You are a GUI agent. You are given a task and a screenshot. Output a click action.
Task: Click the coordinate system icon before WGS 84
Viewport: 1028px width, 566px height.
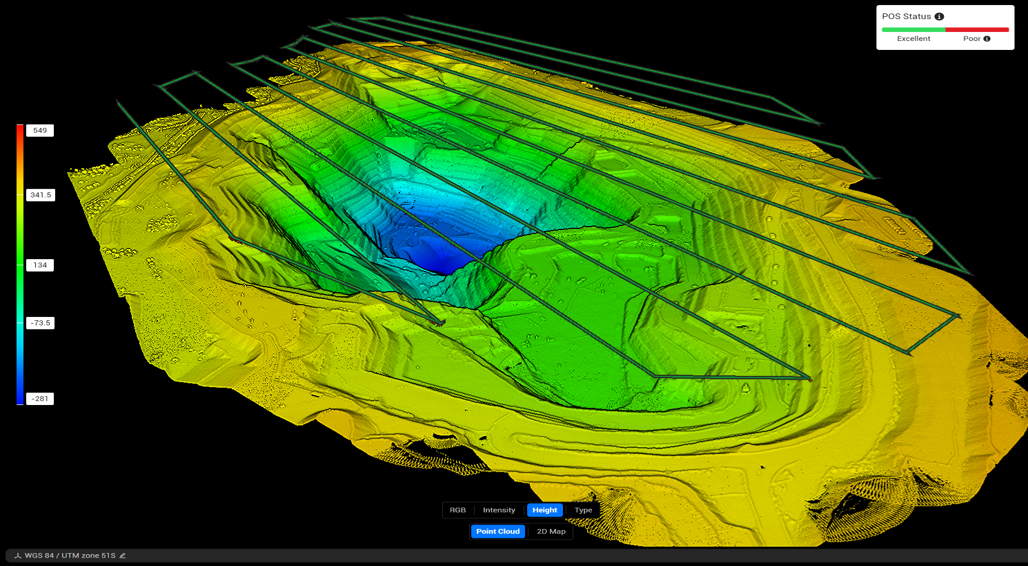(x=17, y=556)
